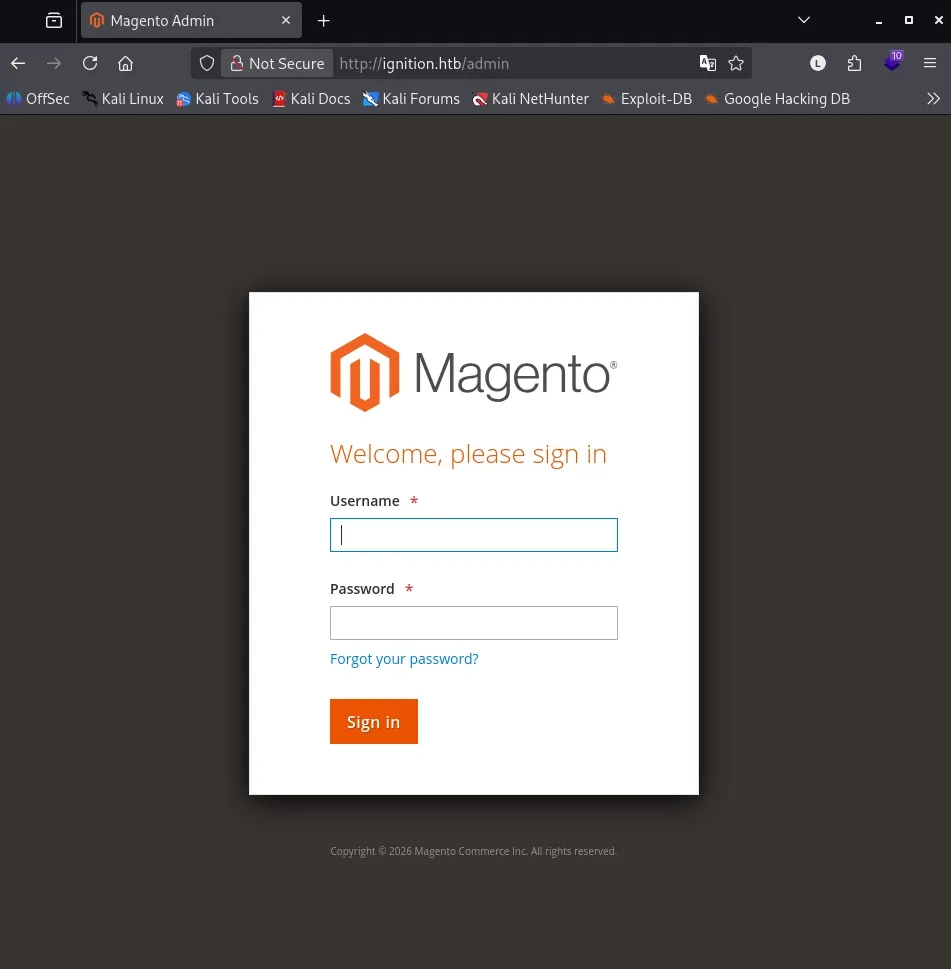
Task: Click the Magento copyright footer text
Action: point(473,851)
